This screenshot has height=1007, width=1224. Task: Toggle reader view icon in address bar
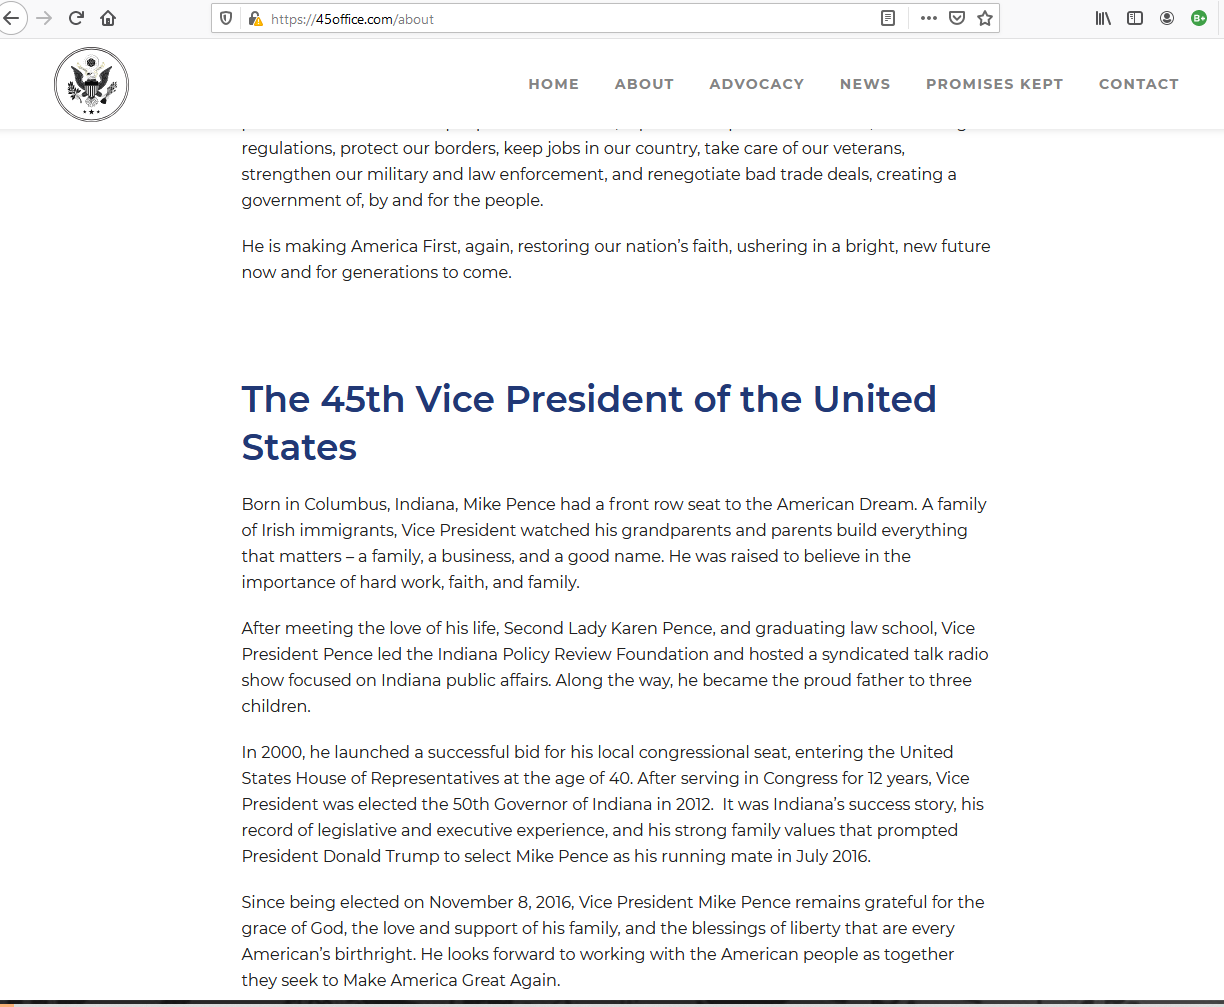887,18
